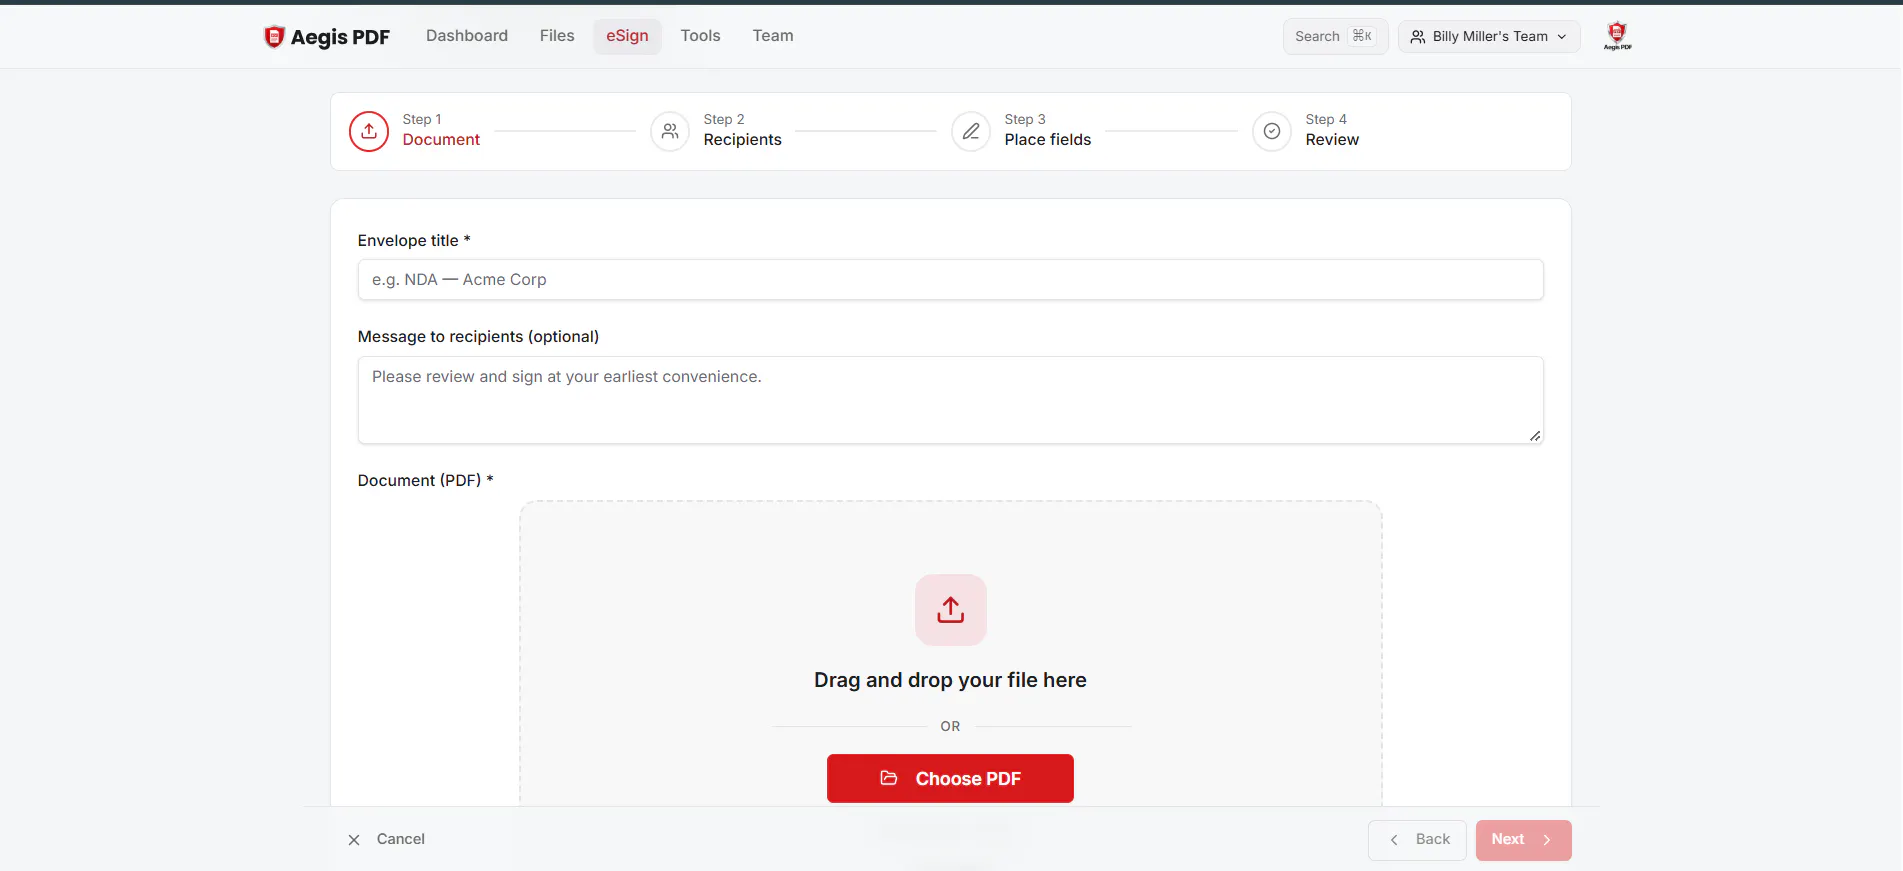Open the Dashboard tab
The width and height of the screenshot is (1903, 871).
(467, 36)
